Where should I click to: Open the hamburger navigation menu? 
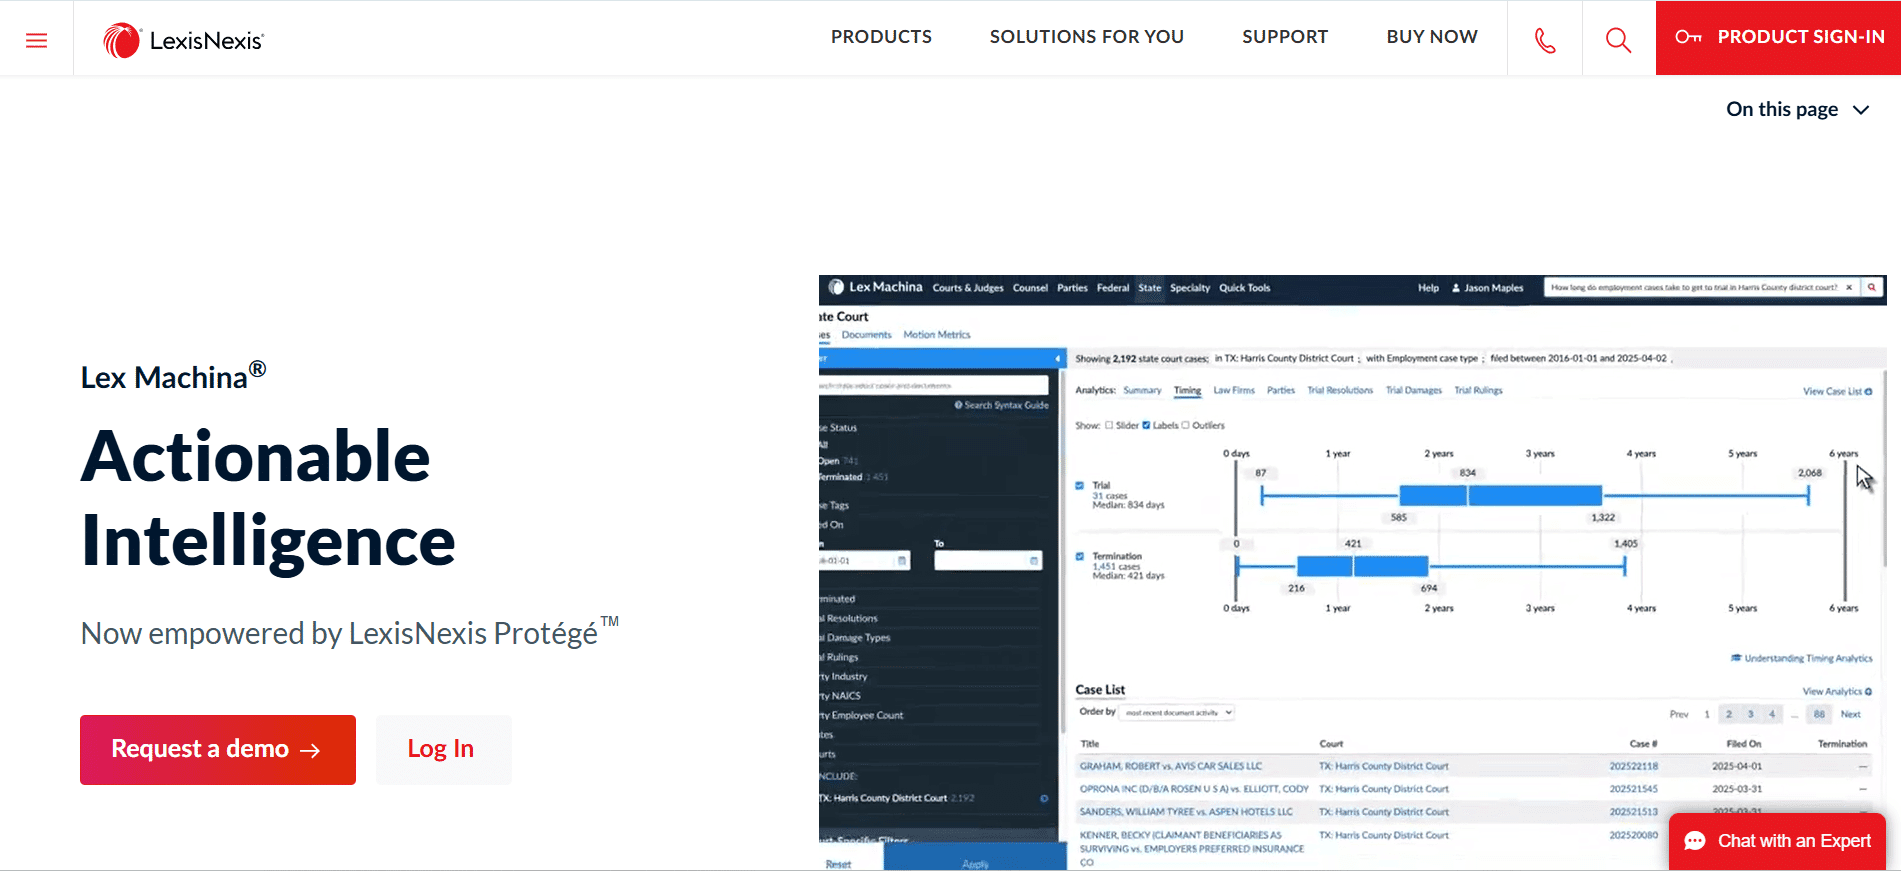pos(36,40)
